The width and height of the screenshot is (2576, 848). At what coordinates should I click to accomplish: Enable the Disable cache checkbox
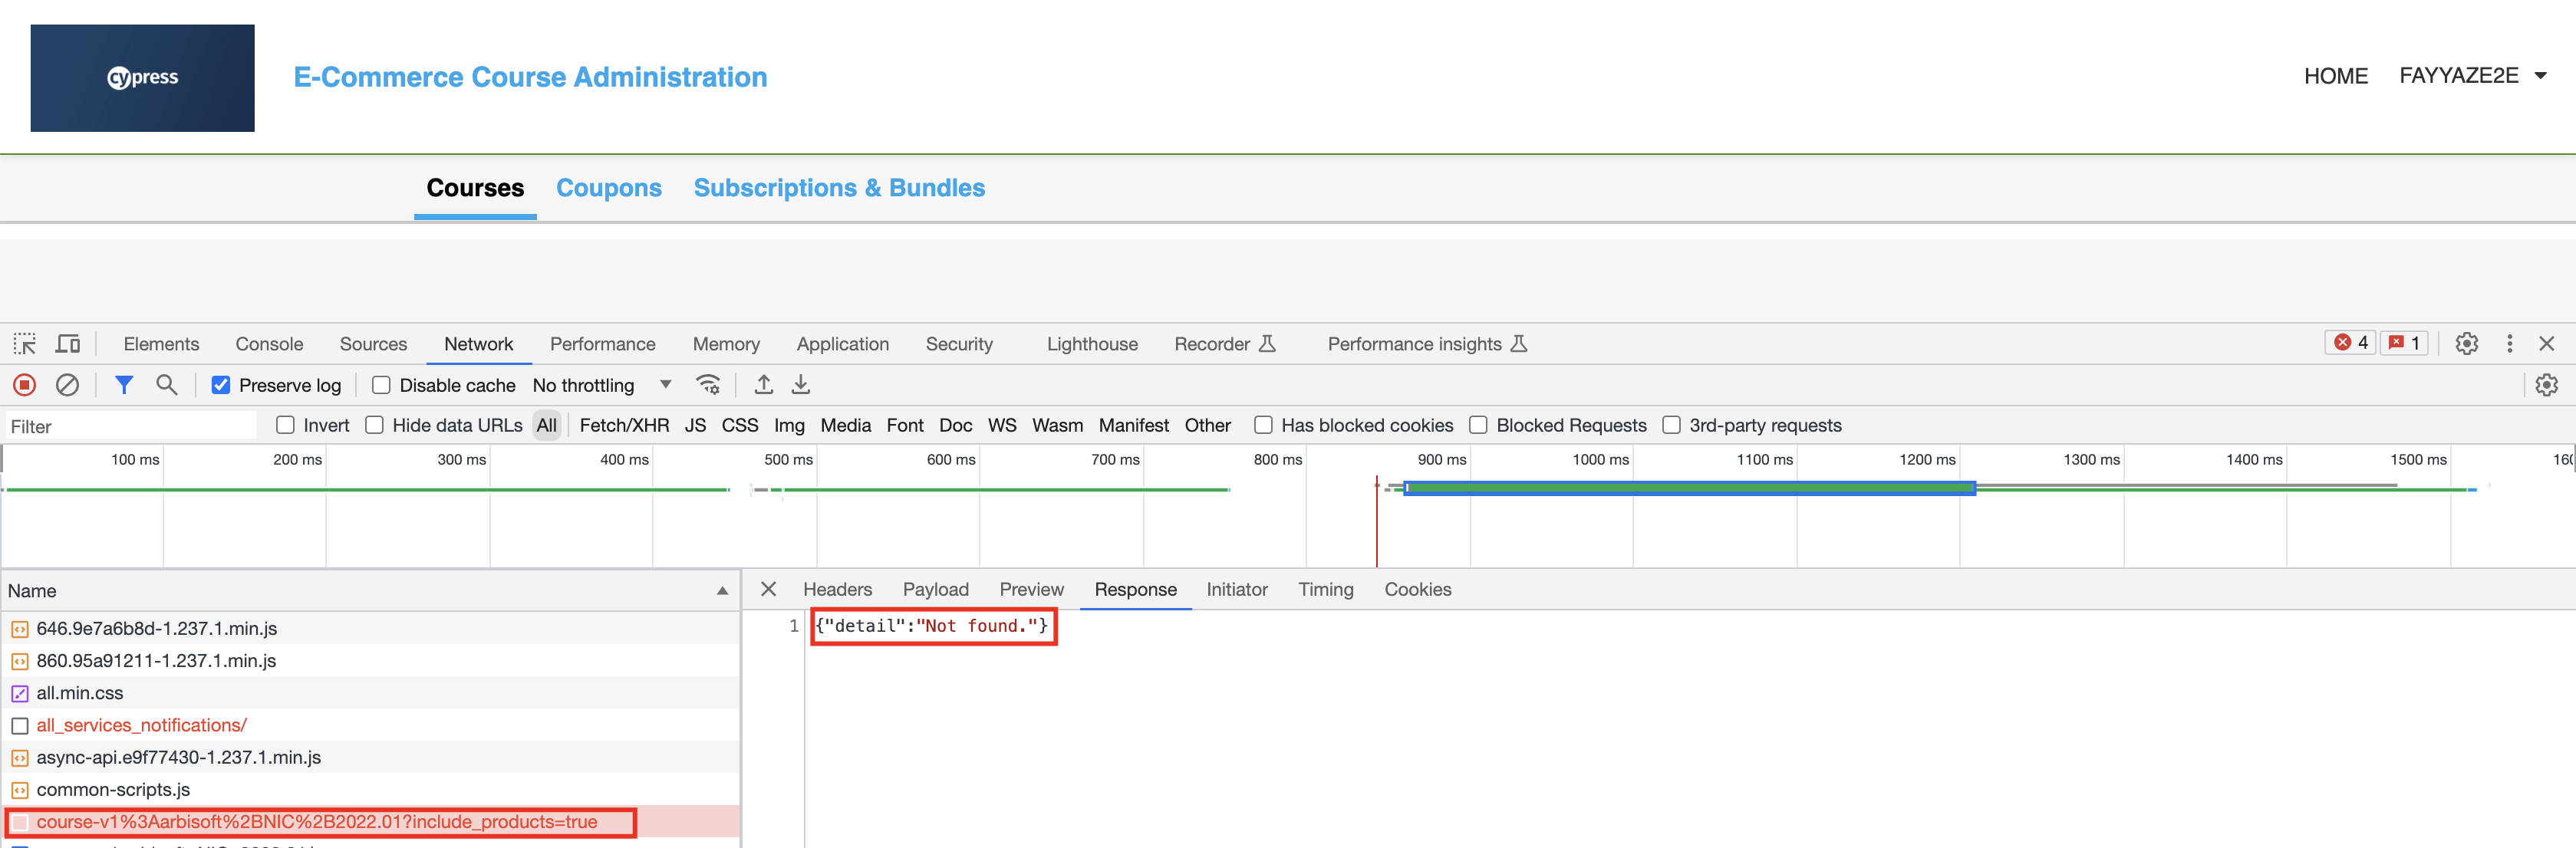[381, 385]
